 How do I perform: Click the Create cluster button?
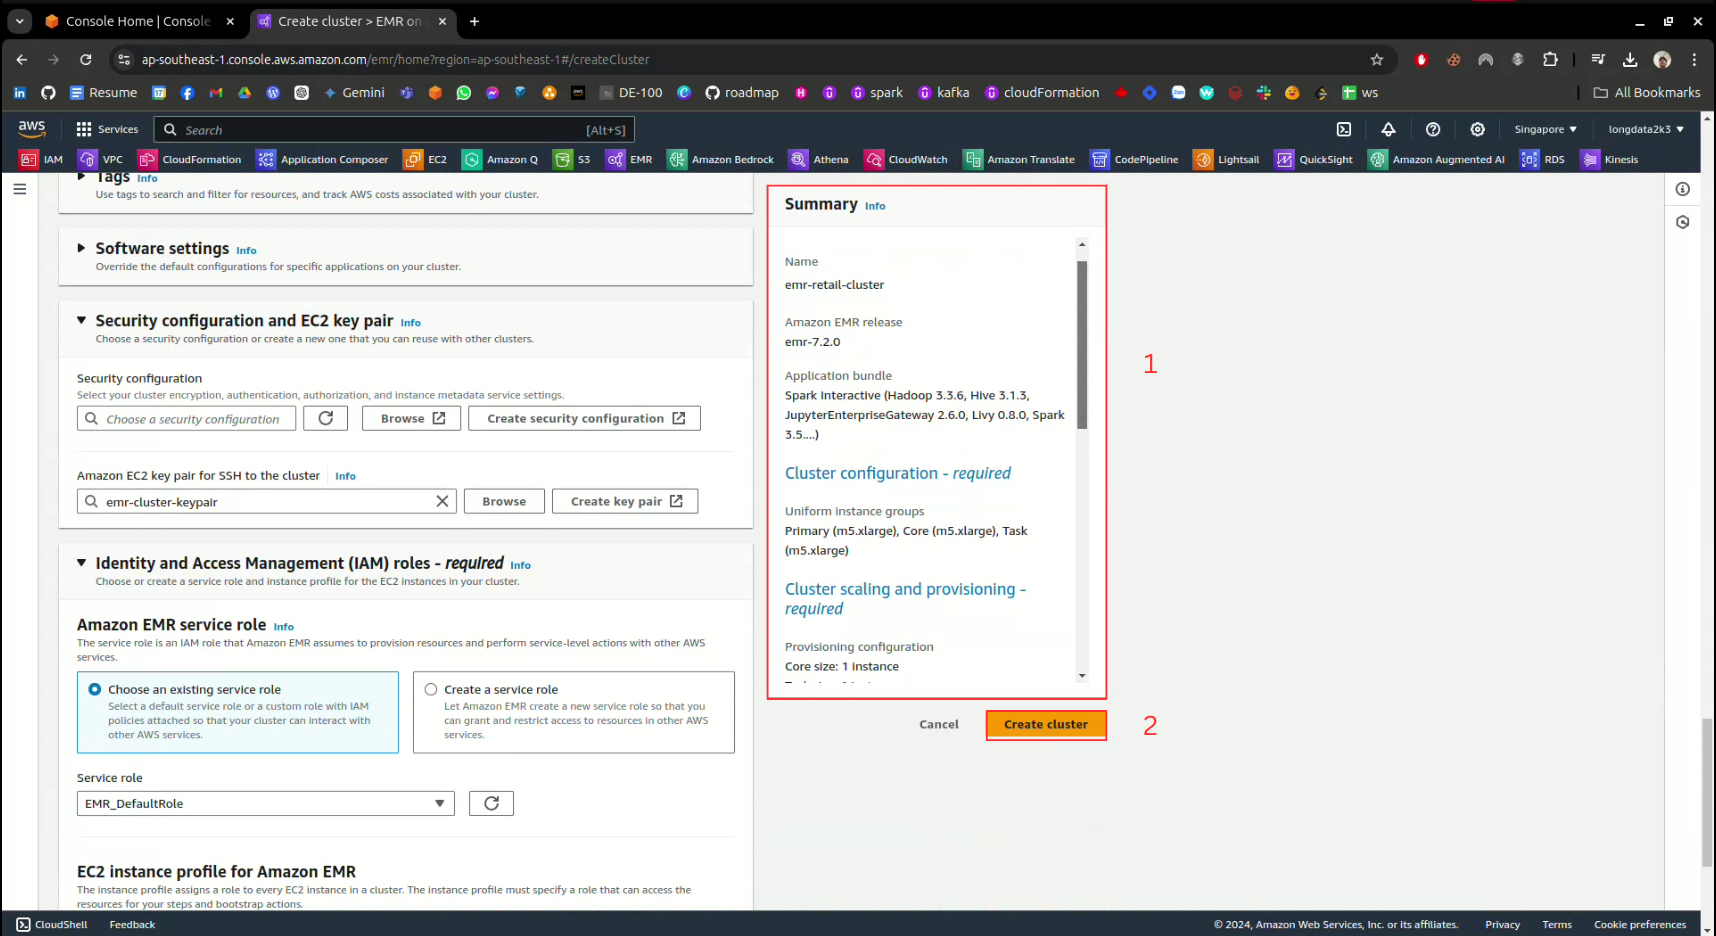click(1045, 725)
